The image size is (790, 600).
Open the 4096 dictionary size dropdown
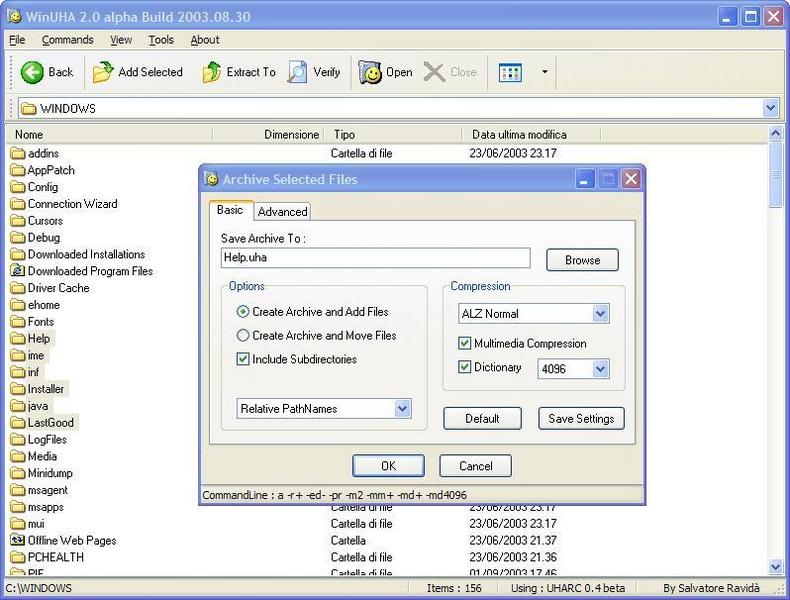600,369
